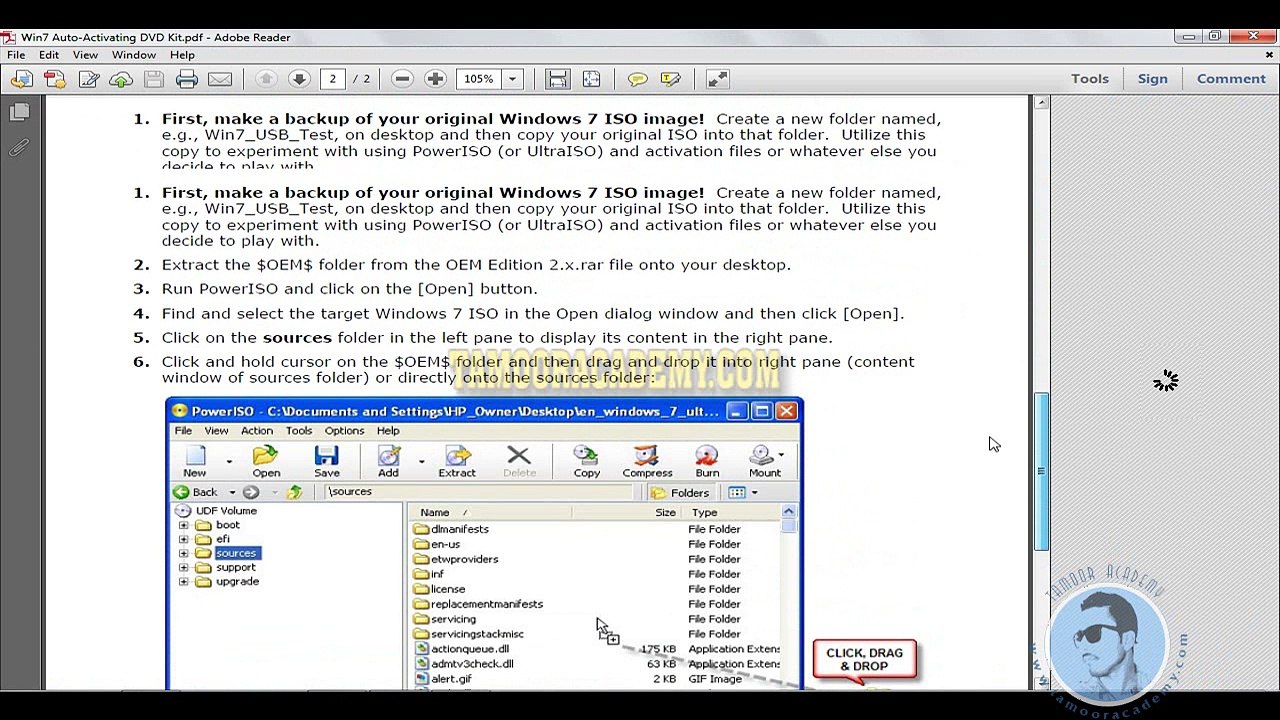Close the document with menu bar x

[x=1270, y=55]
